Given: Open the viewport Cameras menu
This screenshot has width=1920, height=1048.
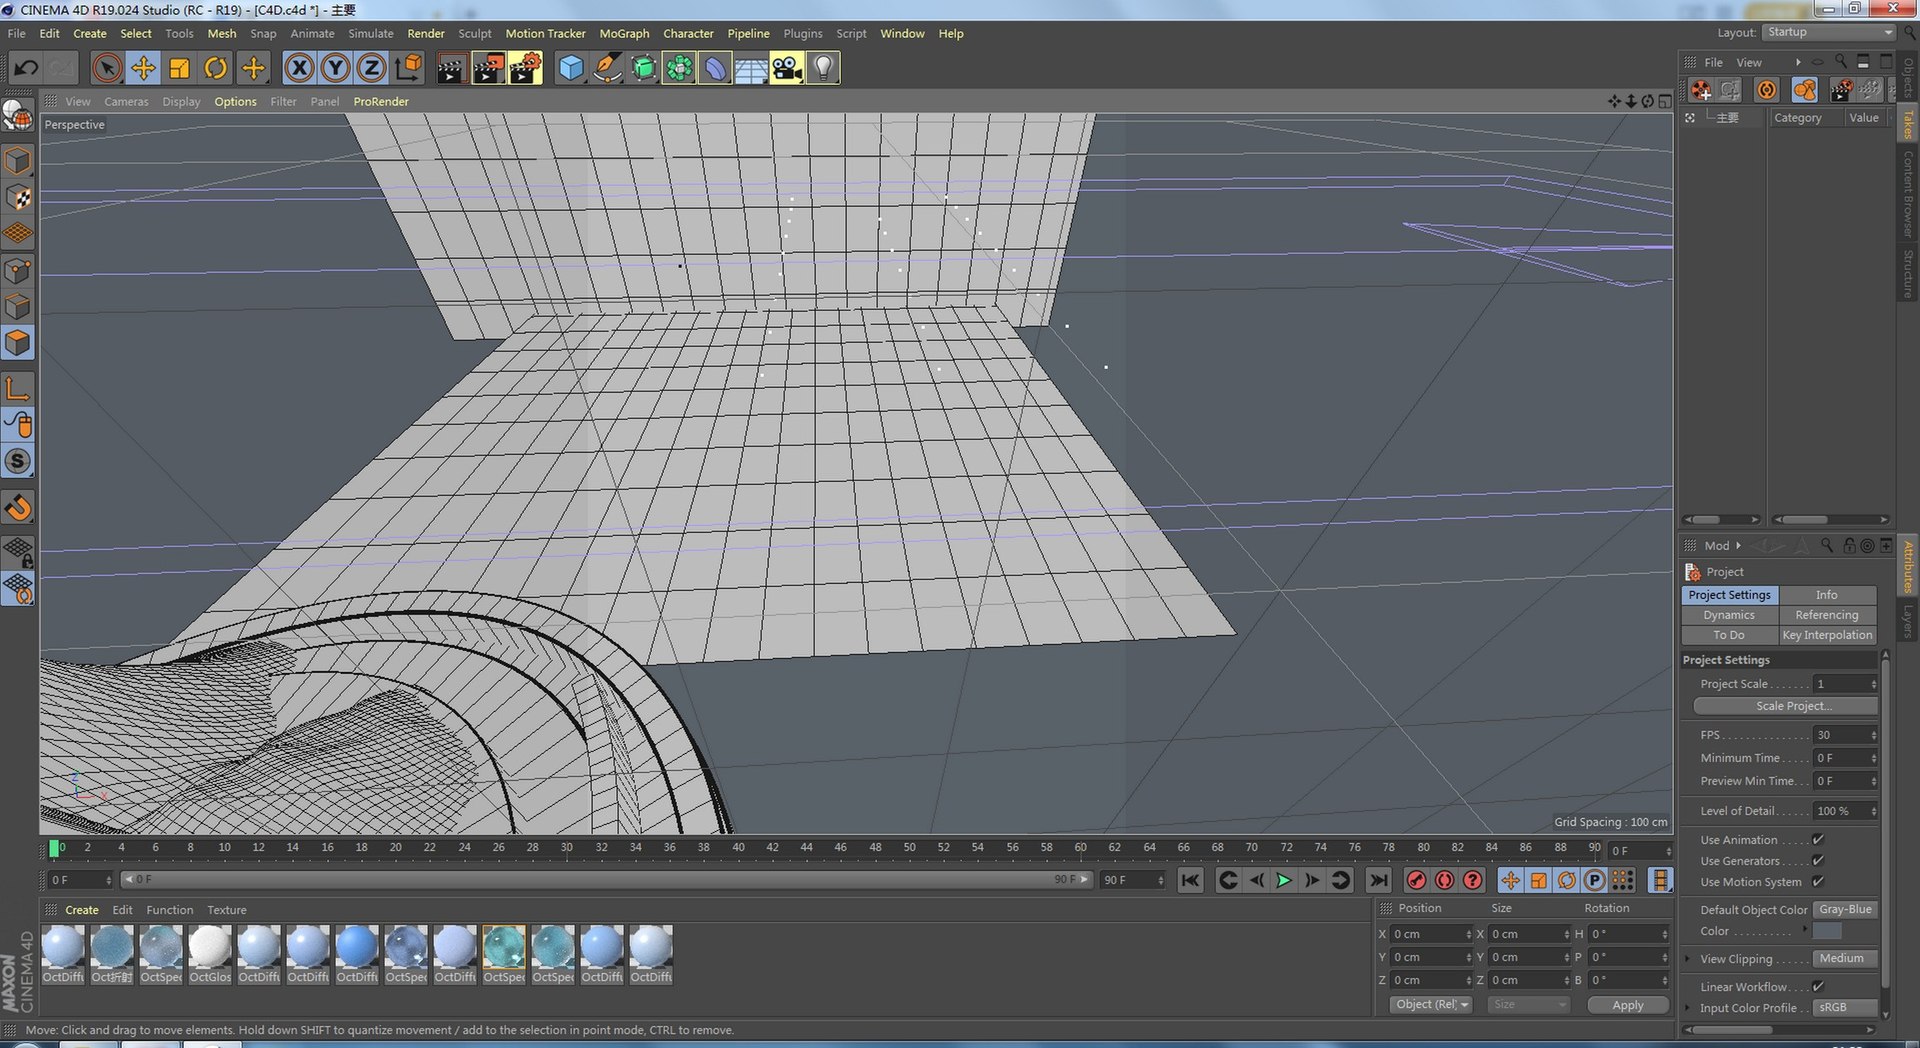Looking at the screenshot, I should click(126, 101).
